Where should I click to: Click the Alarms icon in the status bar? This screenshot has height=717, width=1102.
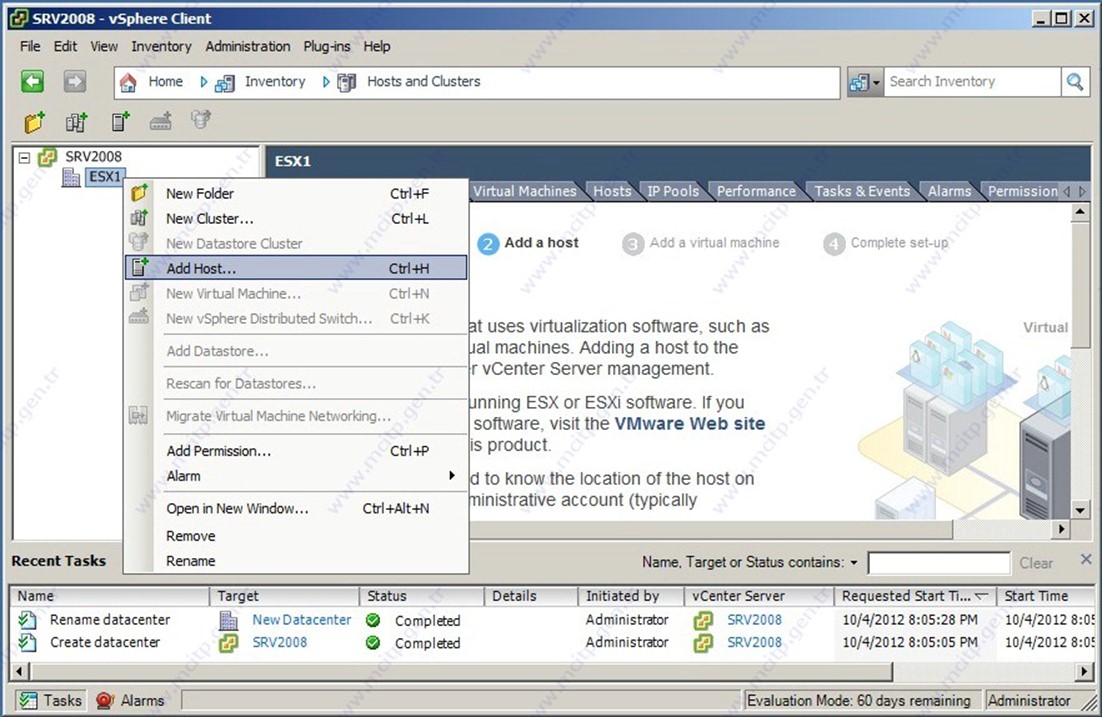[105, 700]
